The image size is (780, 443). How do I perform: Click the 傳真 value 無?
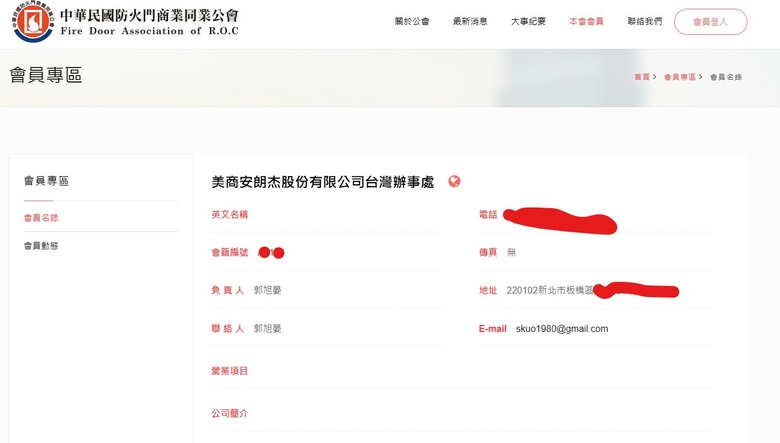click(511, 253)
